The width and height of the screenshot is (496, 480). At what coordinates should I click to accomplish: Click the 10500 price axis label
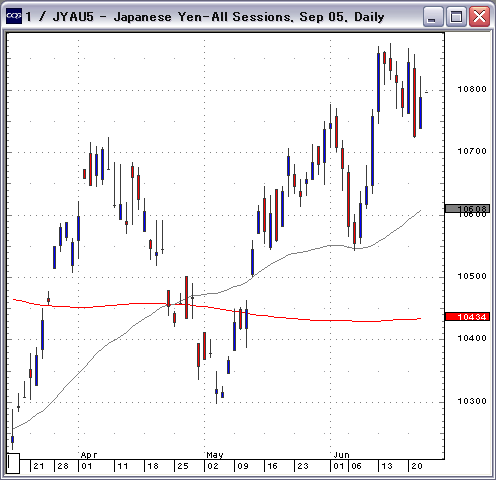(472, 276)
